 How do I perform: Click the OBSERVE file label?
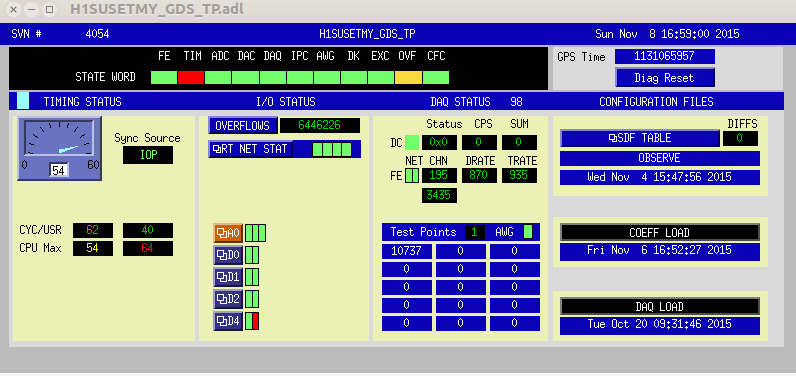659,158
